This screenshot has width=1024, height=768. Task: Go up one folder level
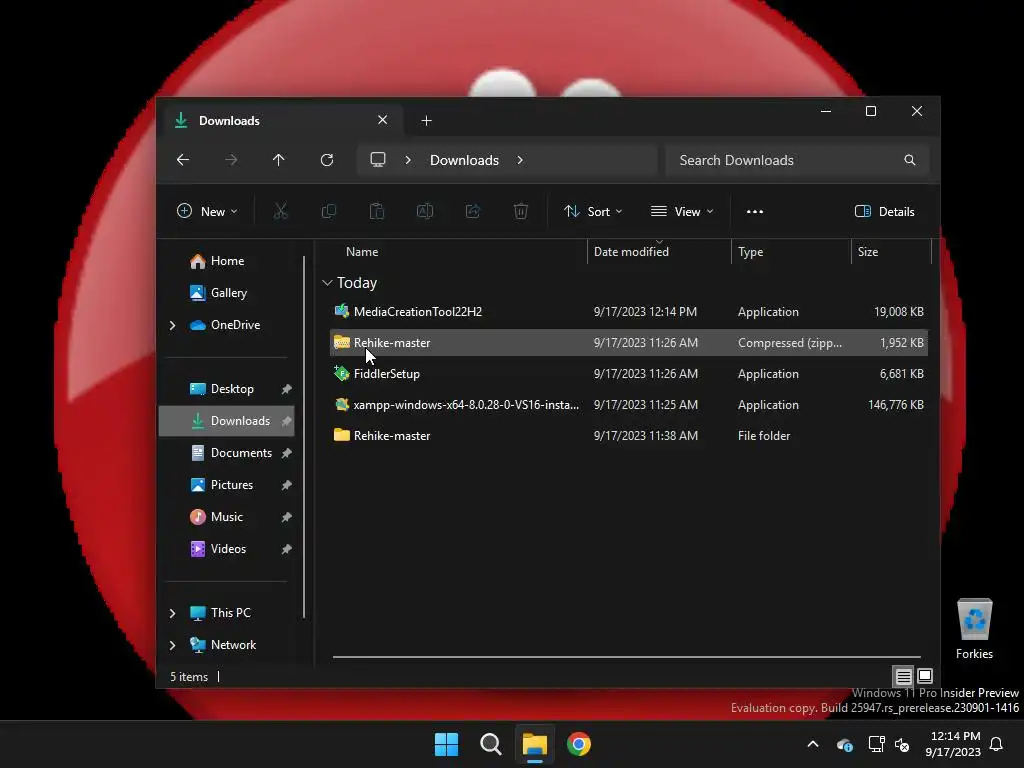[x=279, y=160]
